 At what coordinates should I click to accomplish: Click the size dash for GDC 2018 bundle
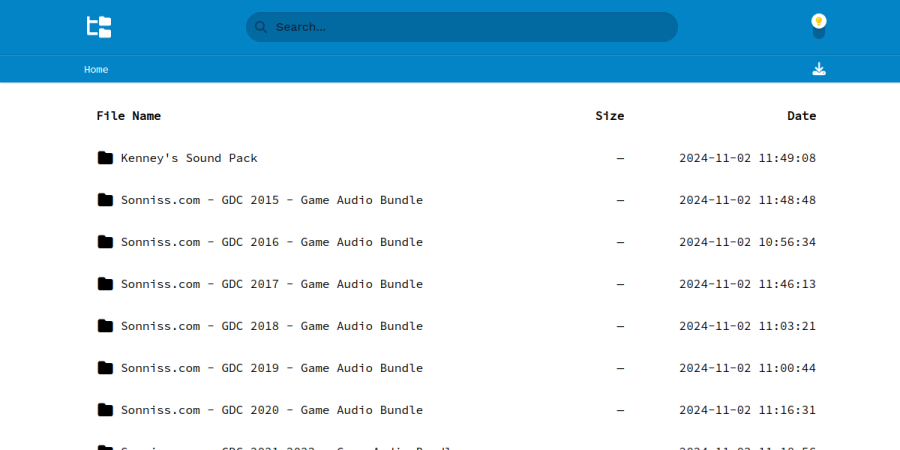pos(620,325)
